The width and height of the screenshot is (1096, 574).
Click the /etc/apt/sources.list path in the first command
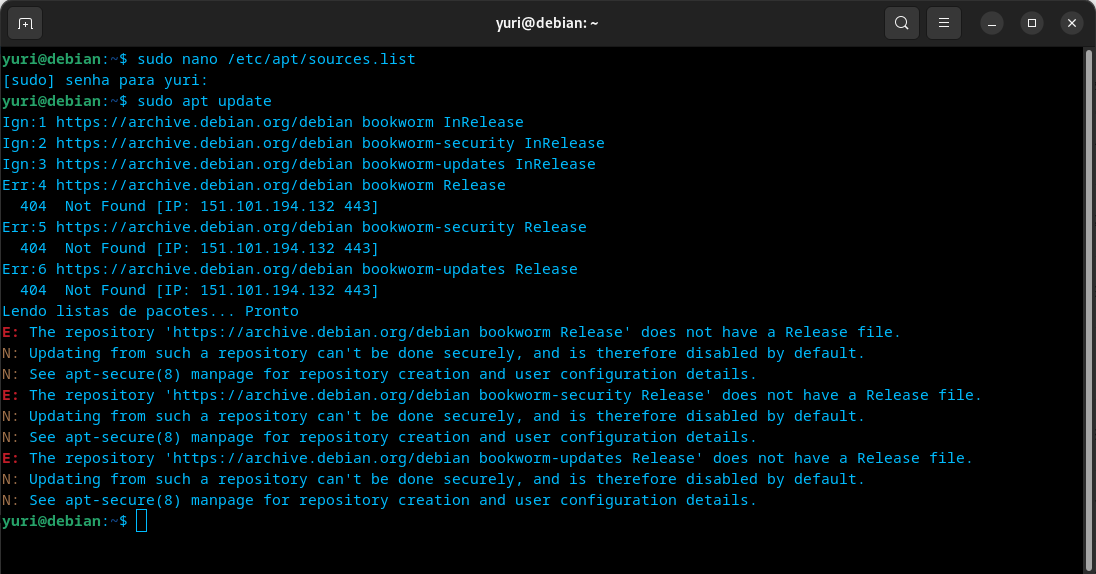(321, 59)
